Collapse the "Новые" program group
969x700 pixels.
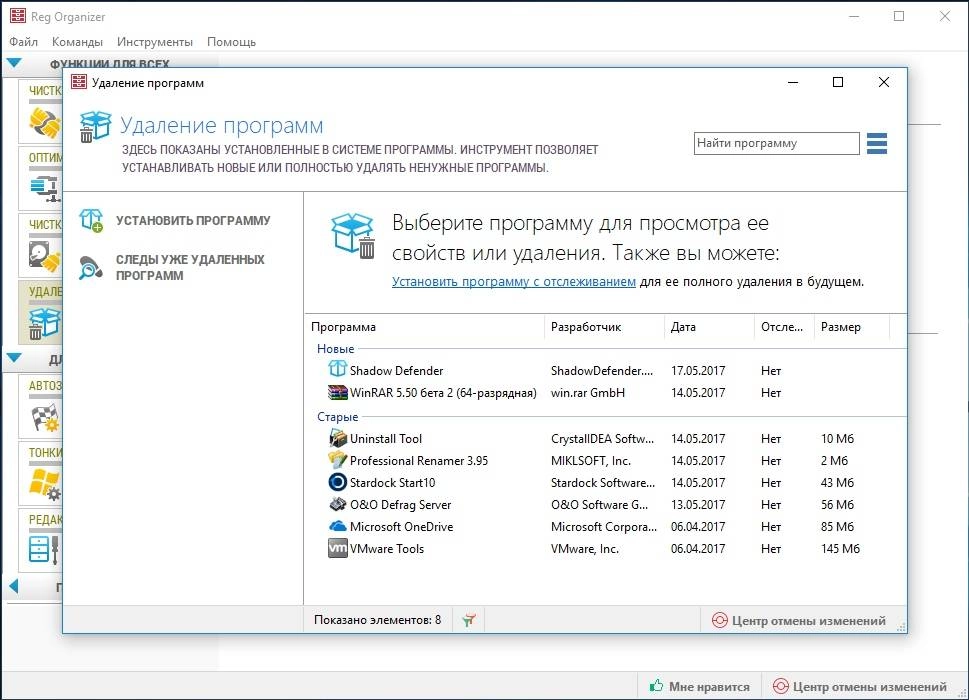point(336,348)
